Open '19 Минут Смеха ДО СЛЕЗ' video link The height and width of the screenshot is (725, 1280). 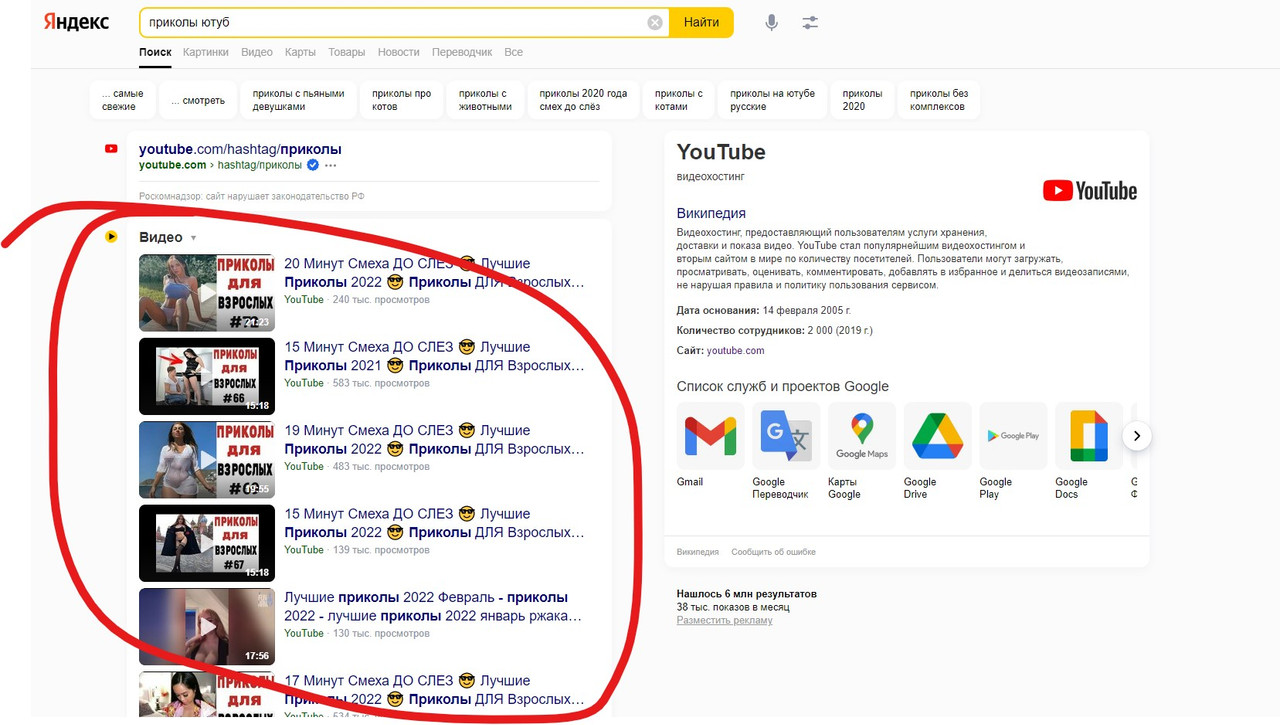434,440
